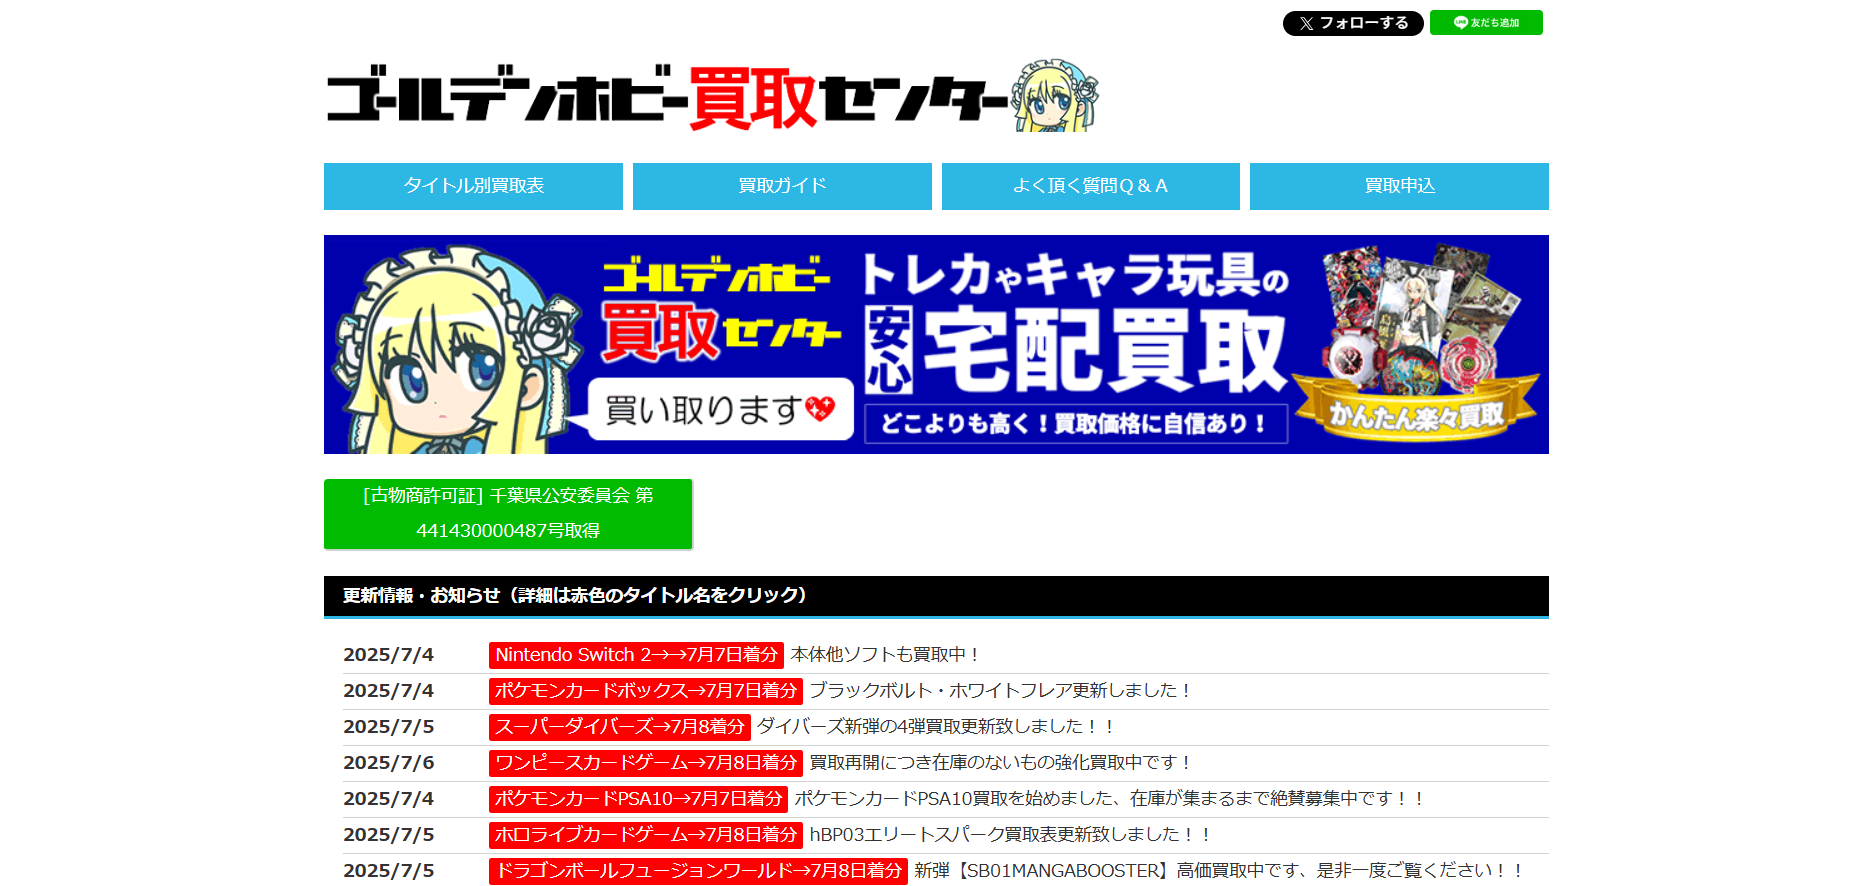
Task: Click text ダイバーズ新弾の4弾買取更新致しました！！
Action: click(937, 727)
